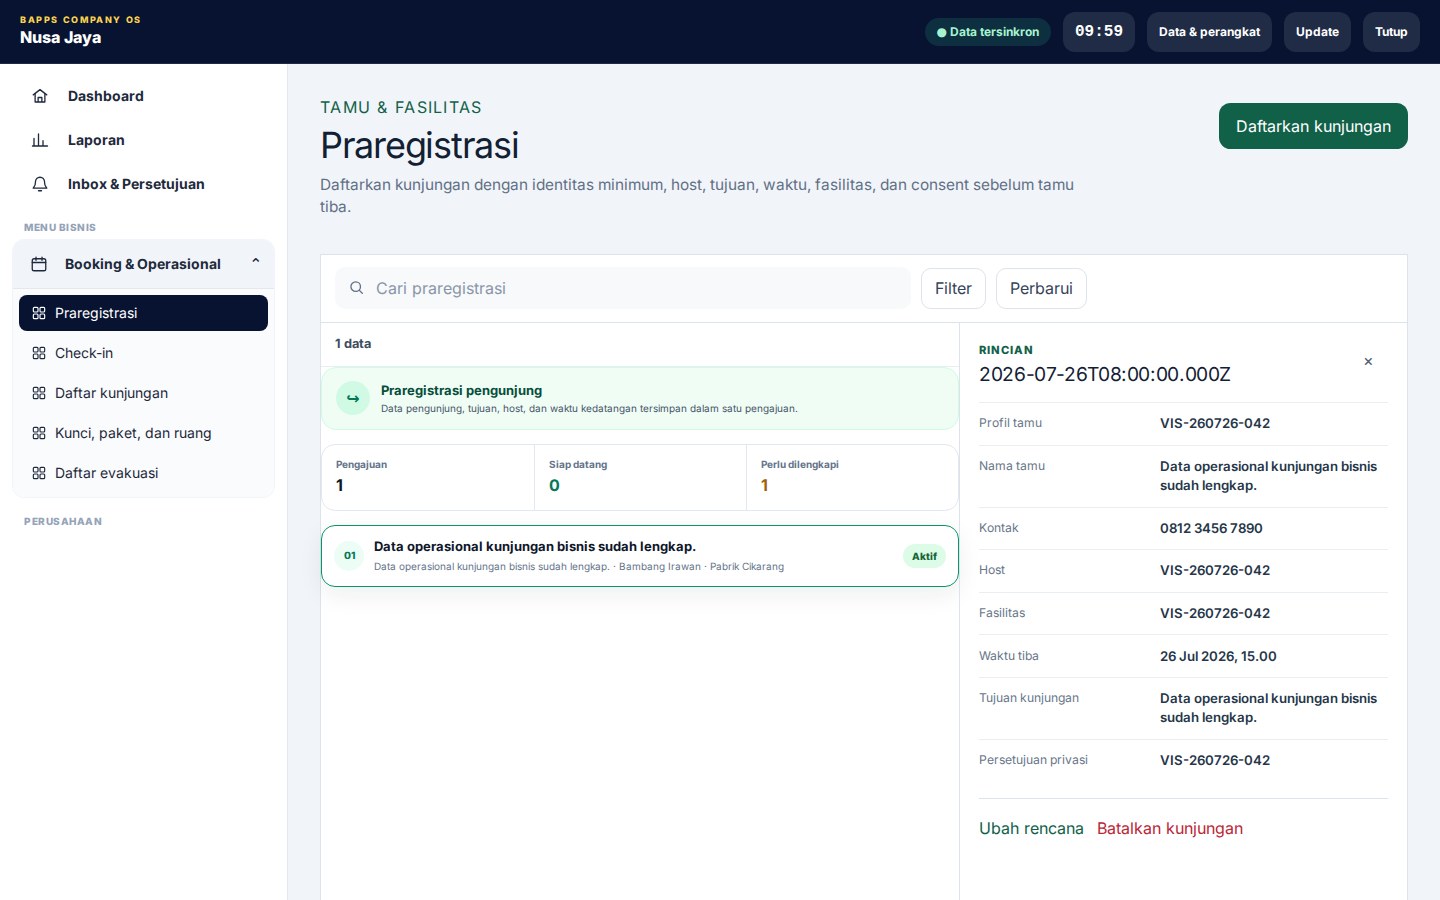
Task: Select the Pengajuan summary card
Action: point(428,477)
